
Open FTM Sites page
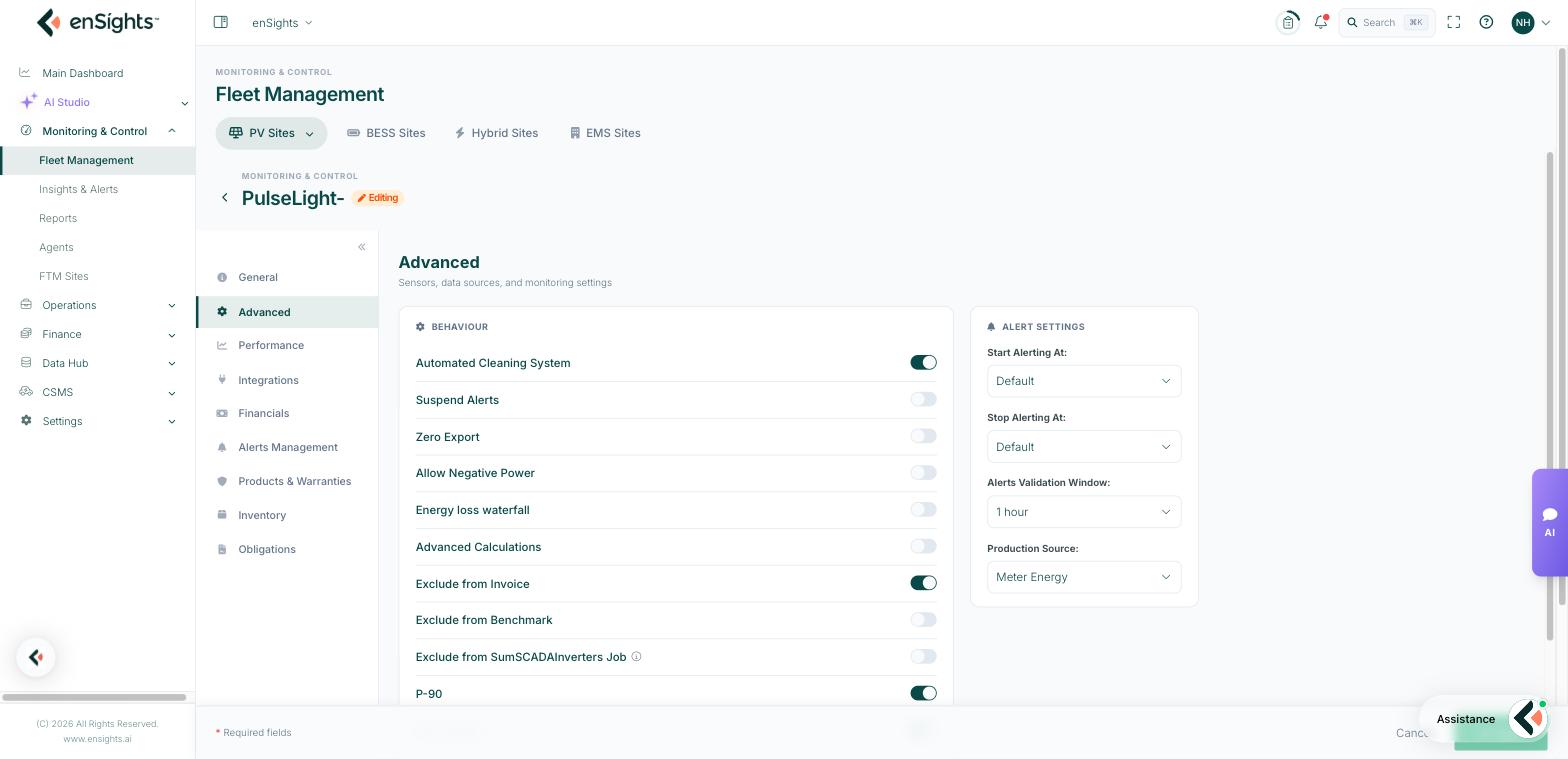[x=64, y=276]
